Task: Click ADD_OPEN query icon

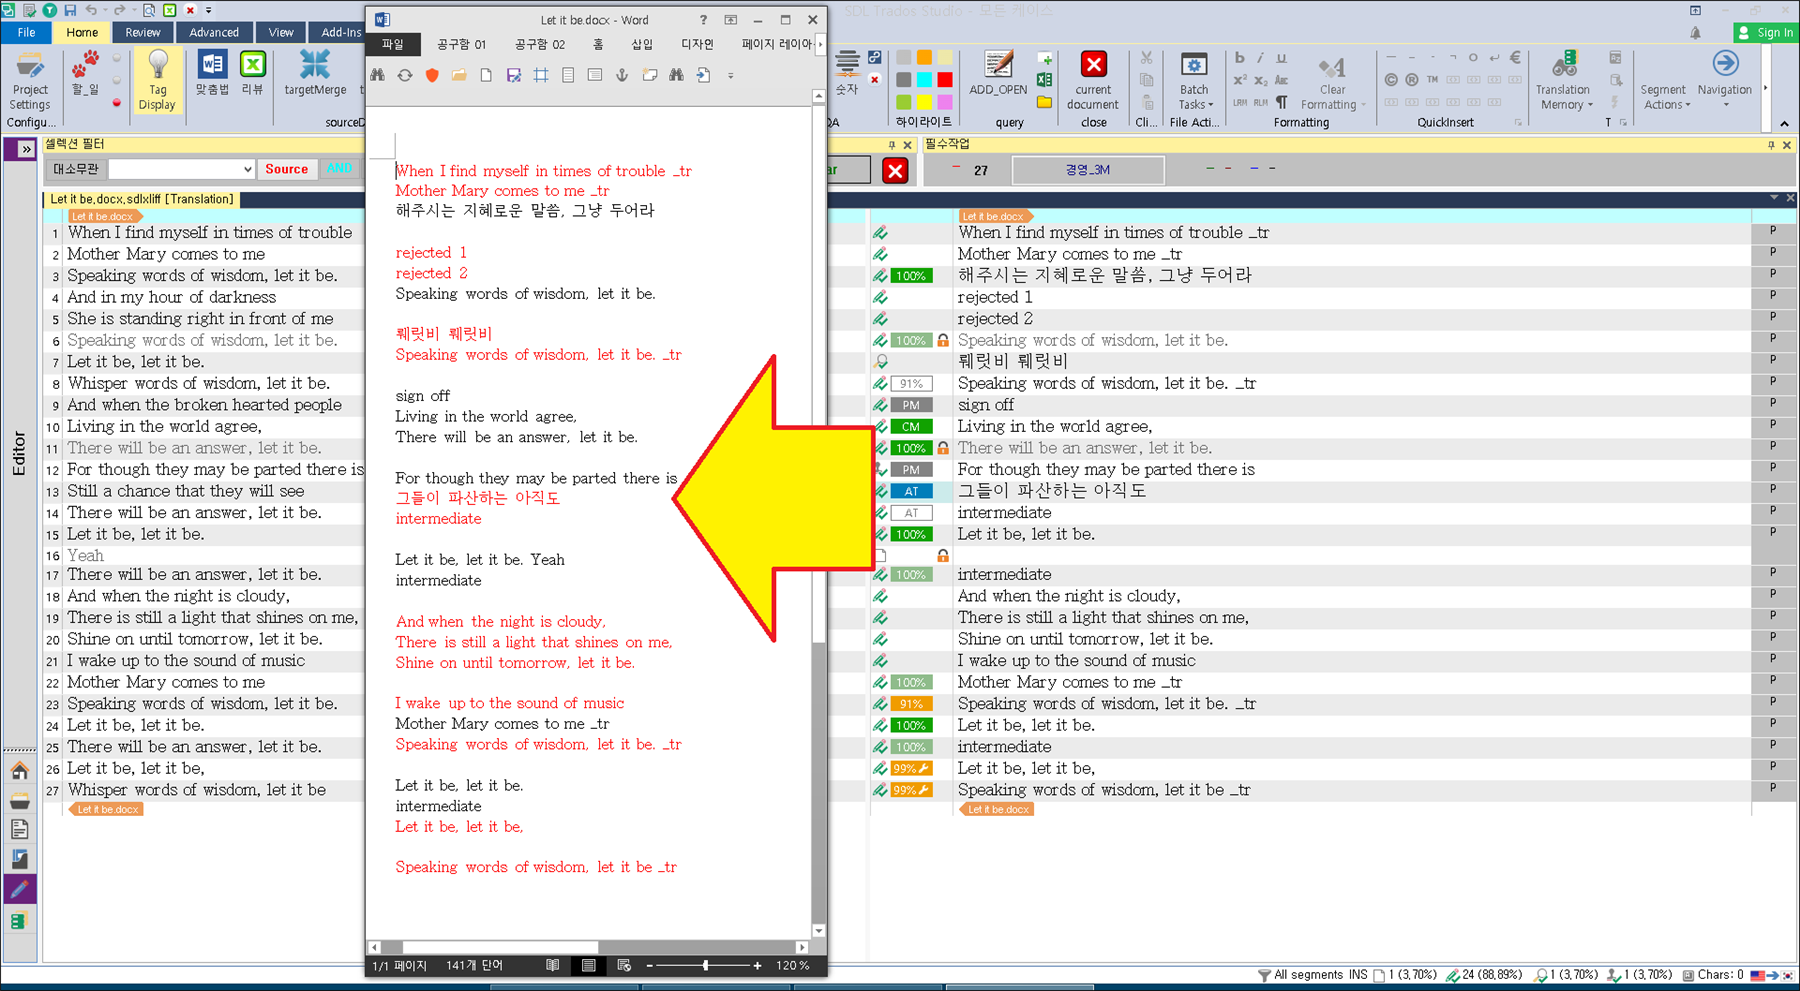Action: pyautogui.click(x=998, y=75)
